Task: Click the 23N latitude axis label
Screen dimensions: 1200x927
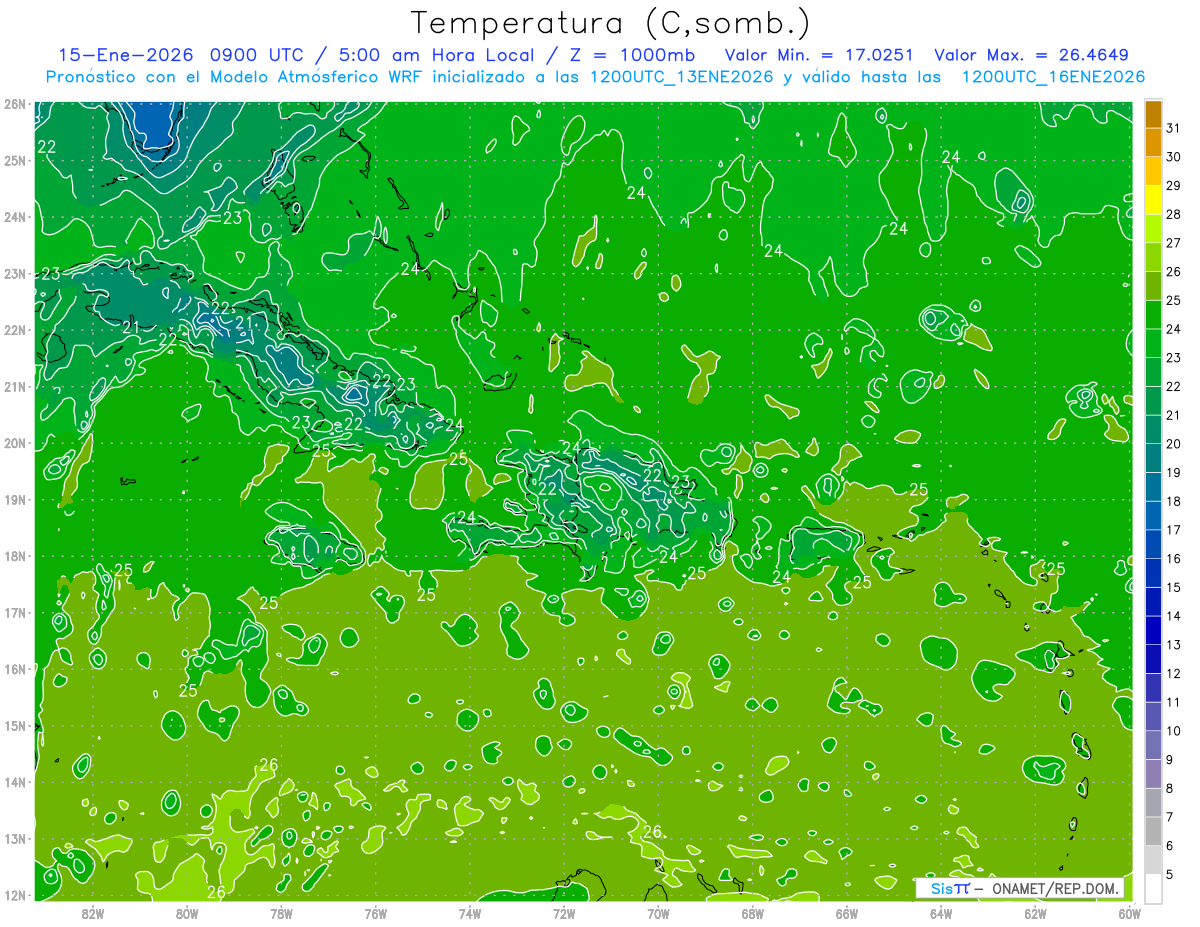Action: point(15,273)
